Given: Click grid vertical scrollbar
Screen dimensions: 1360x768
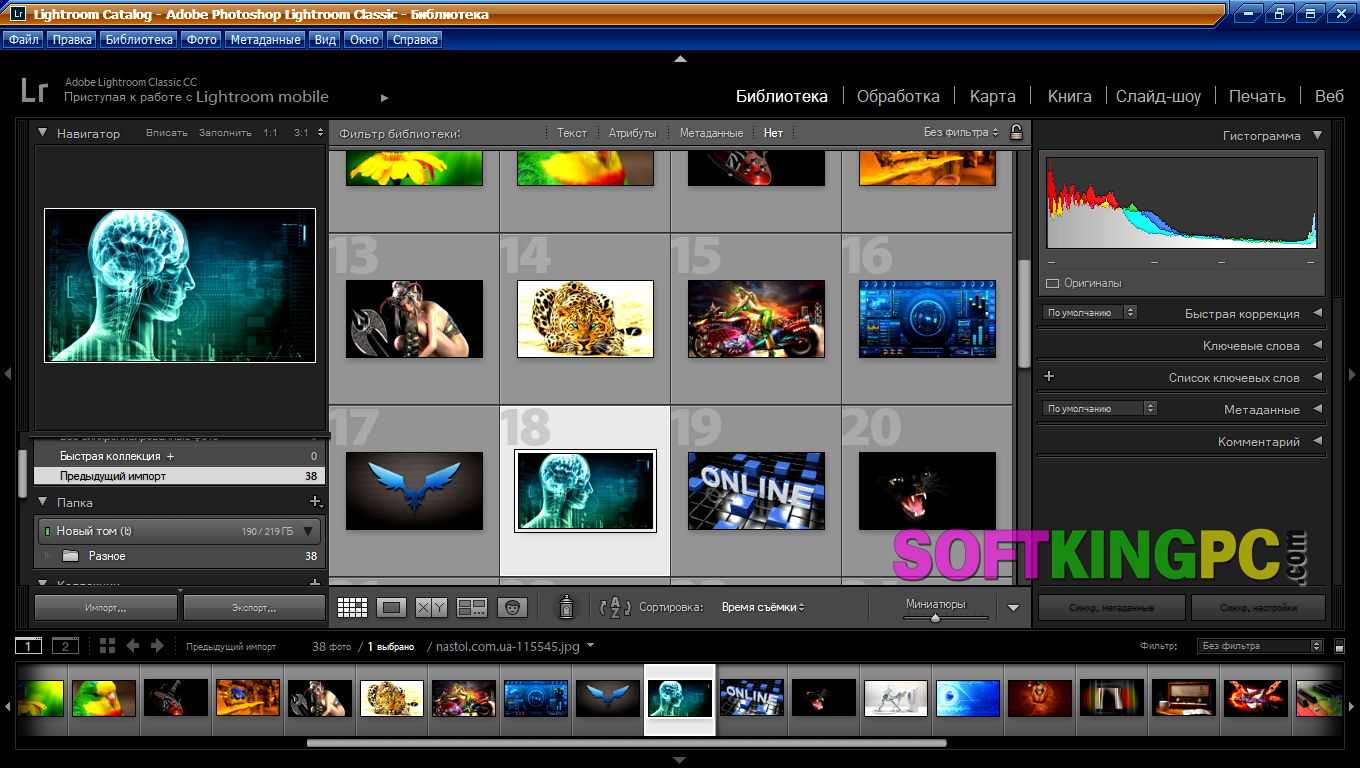Looking at the screenshot, I should point(1023,313).
